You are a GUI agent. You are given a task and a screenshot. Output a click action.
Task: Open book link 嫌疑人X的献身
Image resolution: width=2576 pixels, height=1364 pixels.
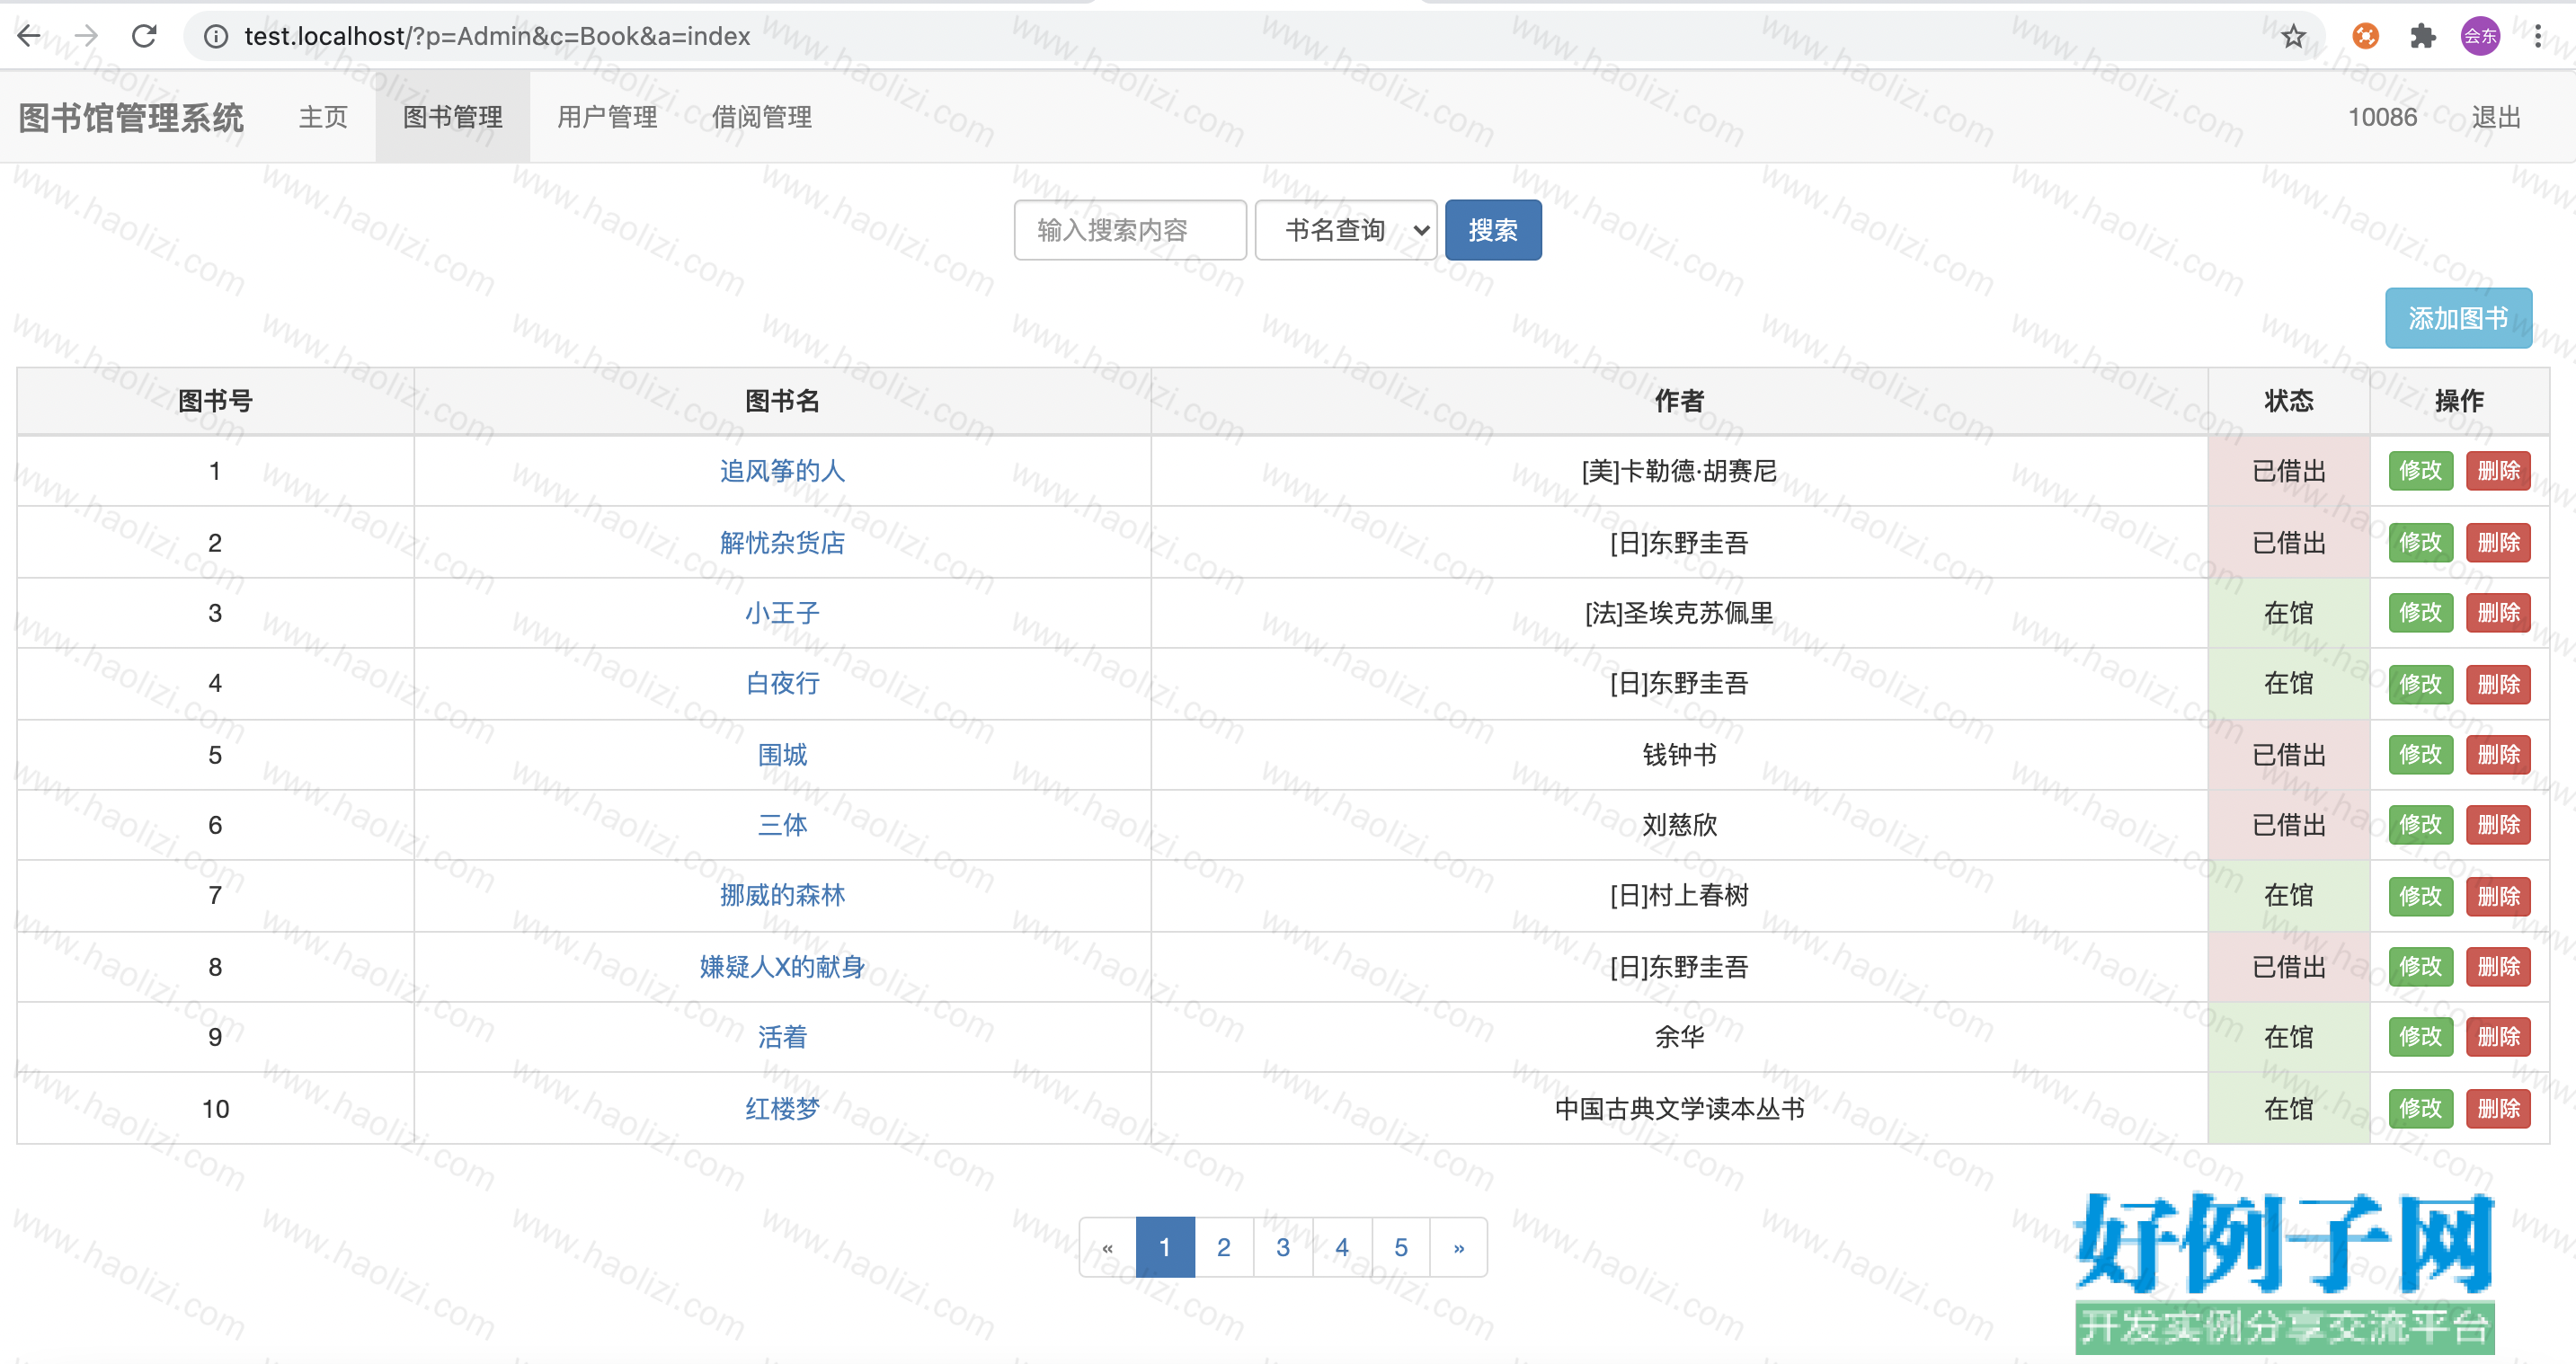(x=782, y=967)
